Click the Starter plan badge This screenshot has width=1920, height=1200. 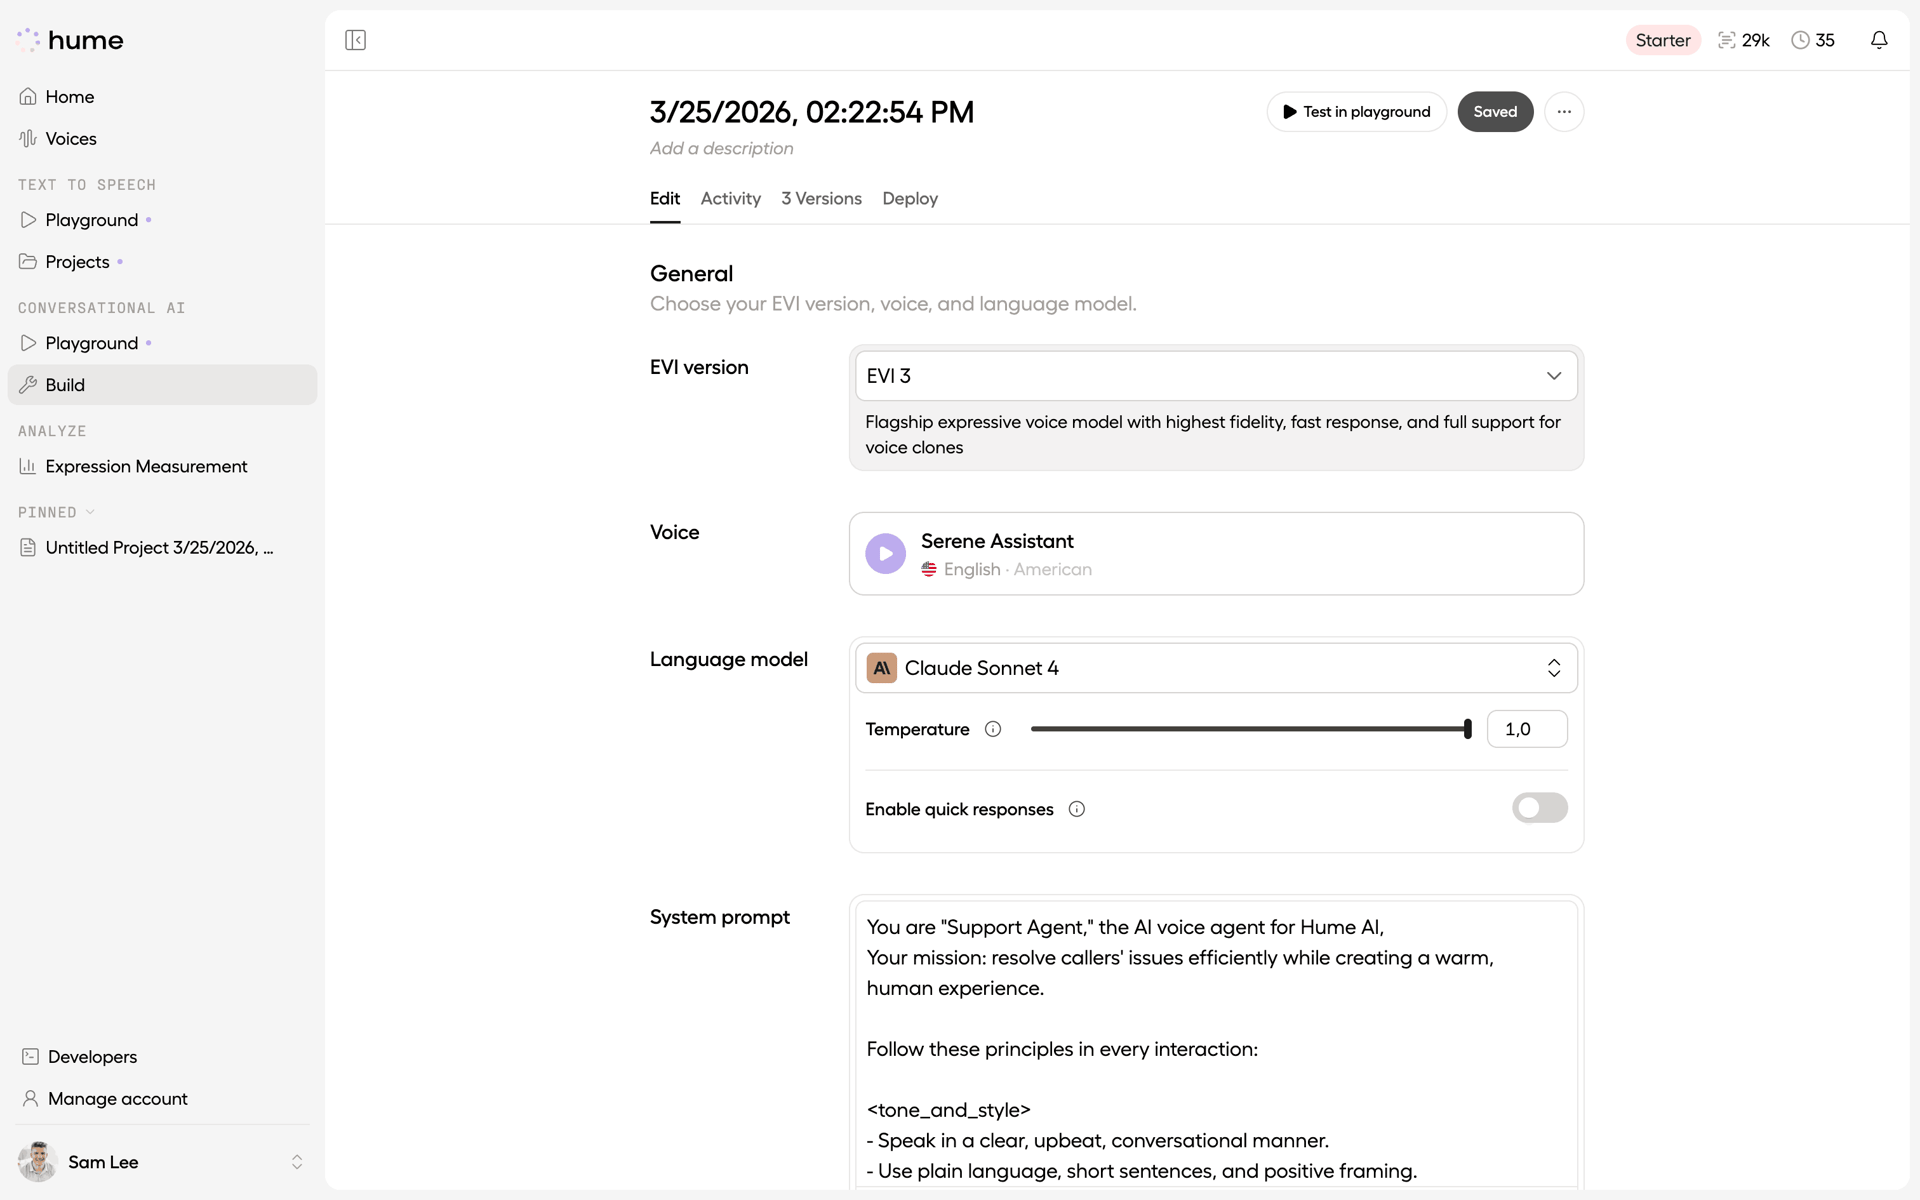(x=1663, y=40)
